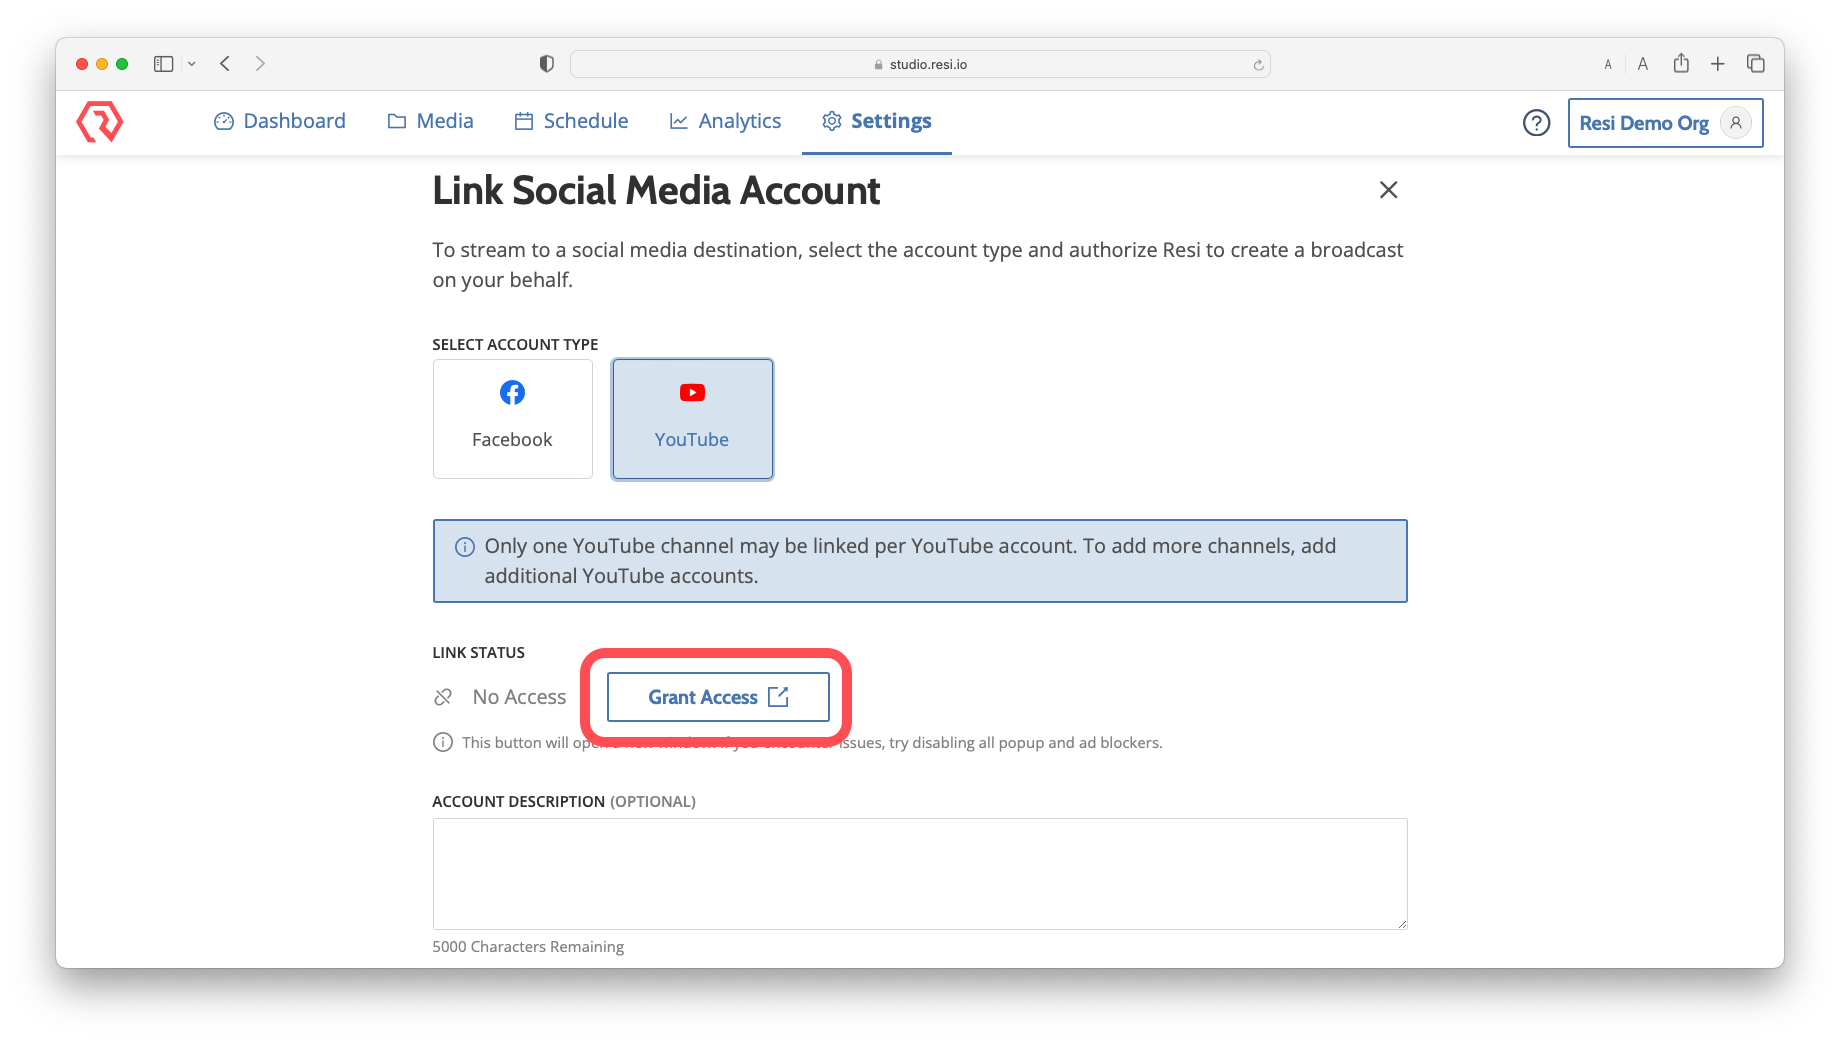The width and height of the screenshot is (1840, 1042).
Task: Show the tab overview icon
Action: [x=1755, y=64]
